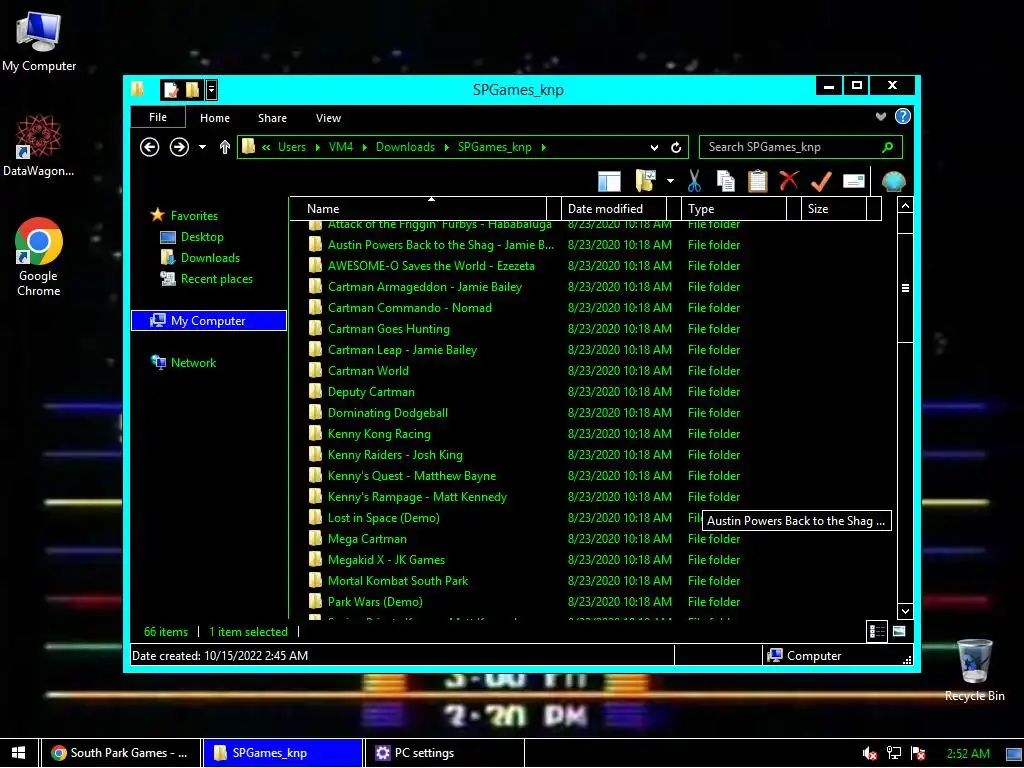Image resolution: width=1024 pixels, height=768 pixels.
Task: Click the Email envelope toolbar icon
Action: (854, 181)
